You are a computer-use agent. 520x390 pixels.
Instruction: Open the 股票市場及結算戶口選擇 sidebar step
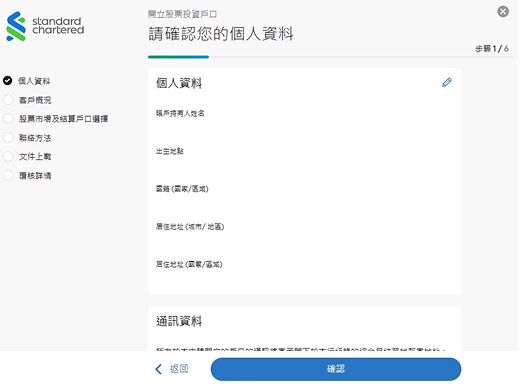point(63,119)
